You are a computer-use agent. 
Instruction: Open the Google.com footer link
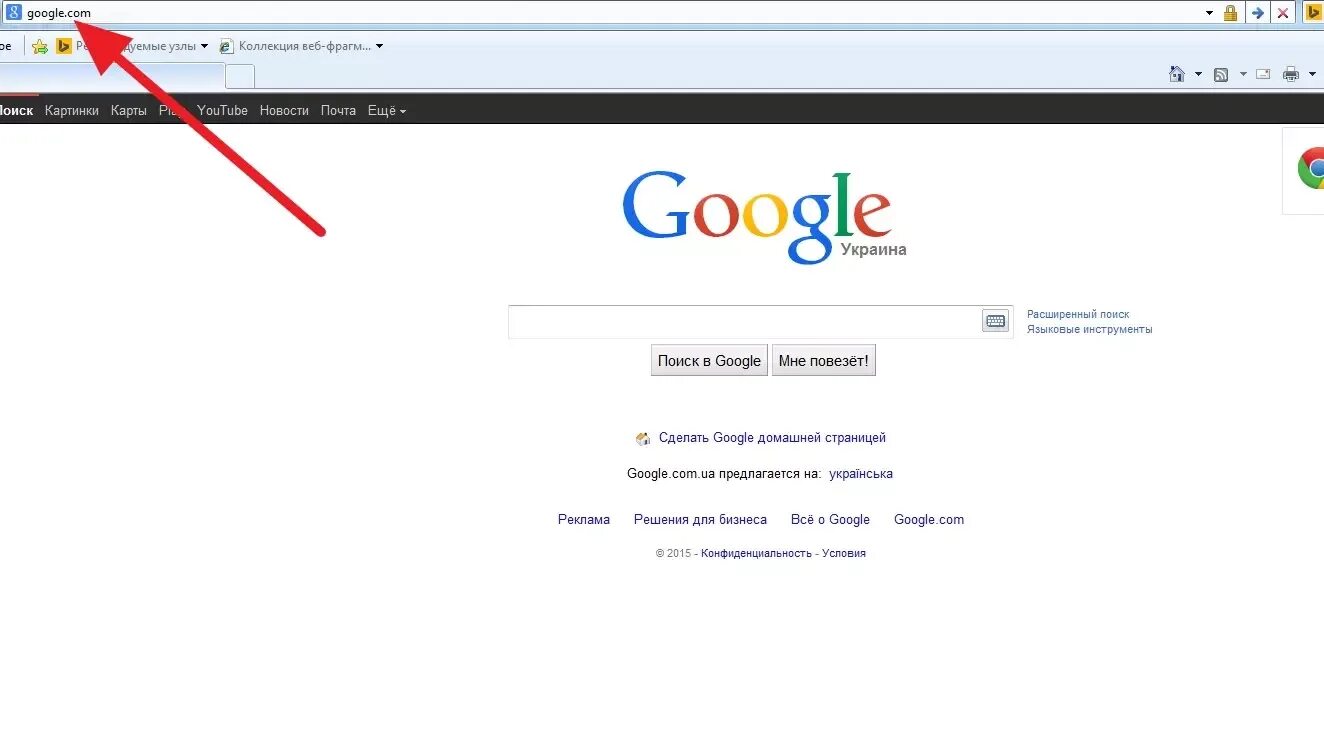[929, 520]
